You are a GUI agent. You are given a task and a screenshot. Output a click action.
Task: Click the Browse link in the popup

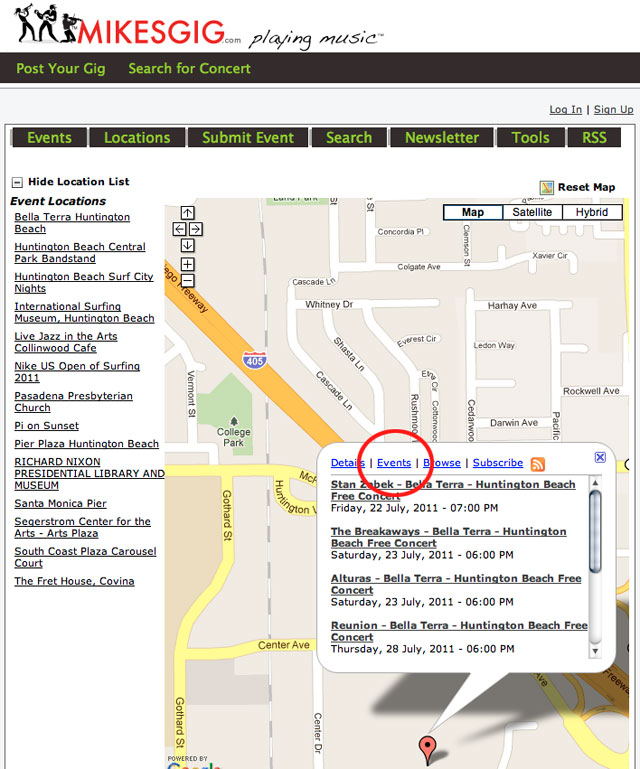coord(442,463)
